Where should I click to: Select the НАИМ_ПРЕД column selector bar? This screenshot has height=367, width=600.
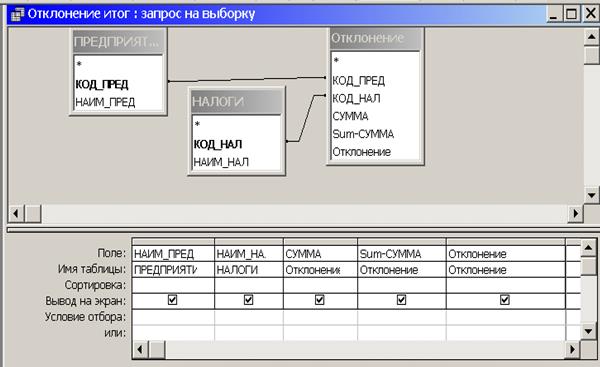pyautogui.click(x=173, y=241)
